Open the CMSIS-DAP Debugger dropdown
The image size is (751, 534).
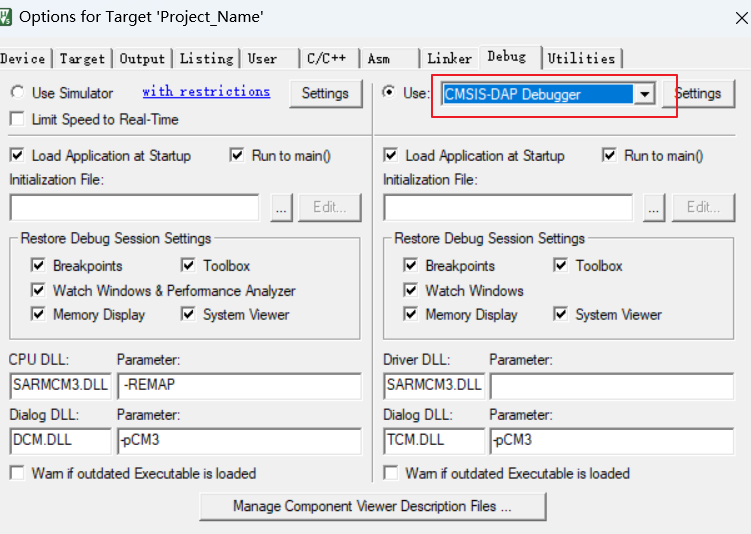(645, 94)
